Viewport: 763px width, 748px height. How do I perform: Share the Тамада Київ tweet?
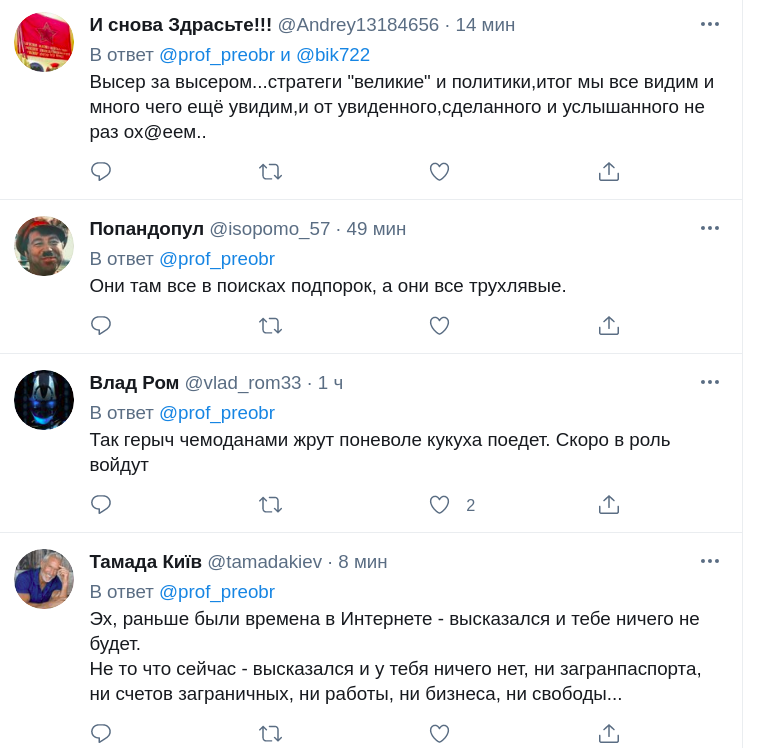point(609,734)
